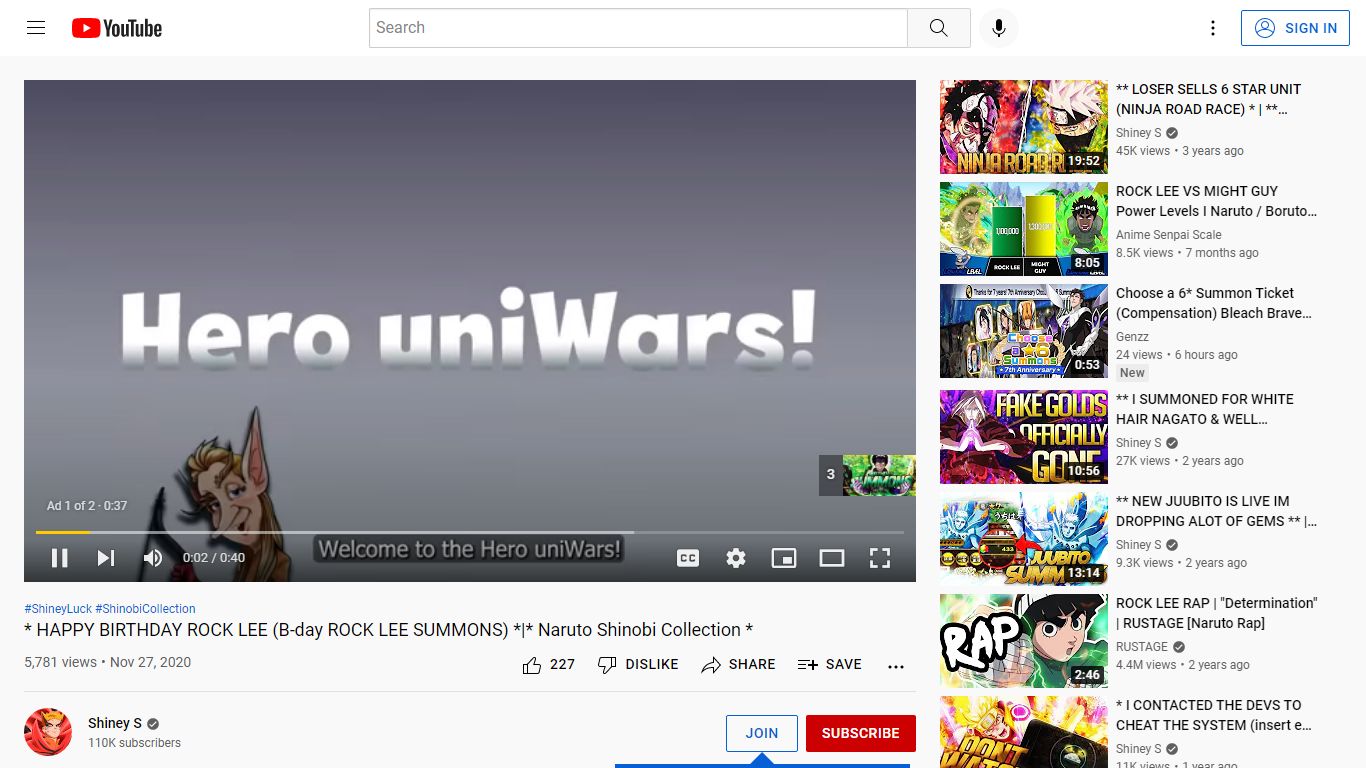Pause the video
The image size is (1366, 768).
[x=60, y=558]
